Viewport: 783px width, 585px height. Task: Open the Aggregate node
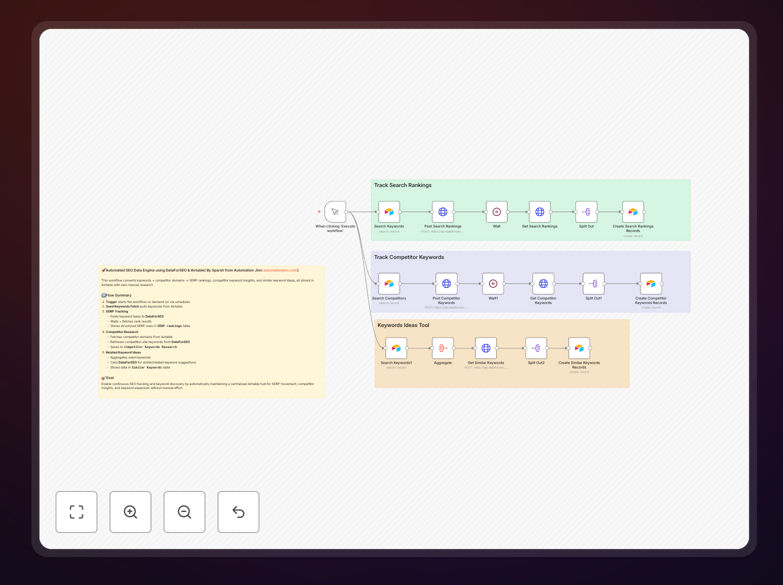[x=443, y=348]
